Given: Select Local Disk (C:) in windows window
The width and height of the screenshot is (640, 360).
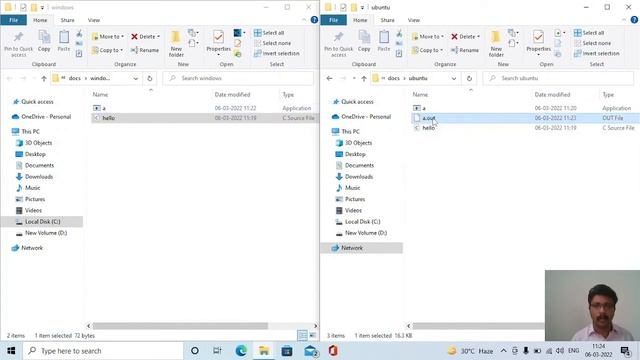Looking at the screenshot, I should point(42,222).
